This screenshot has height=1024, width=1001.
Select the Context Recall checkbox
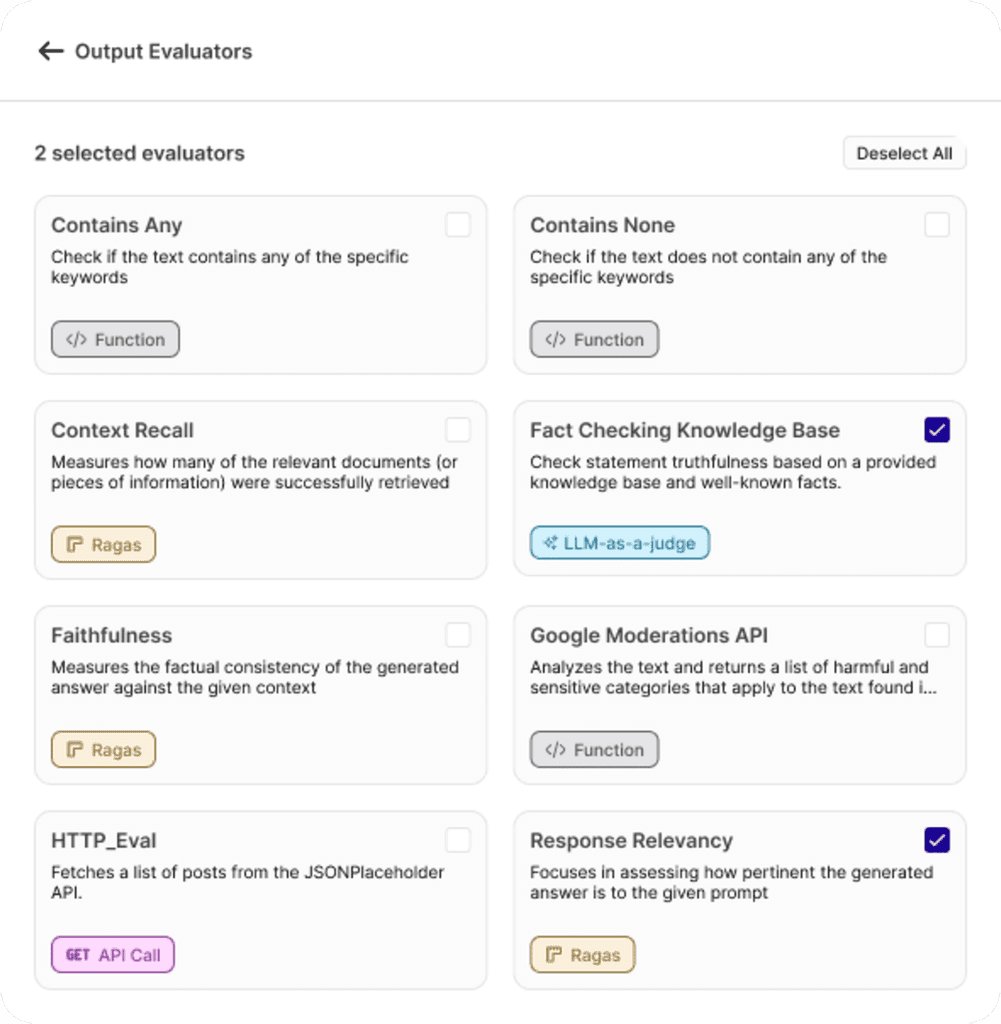[x=458, y=430]
